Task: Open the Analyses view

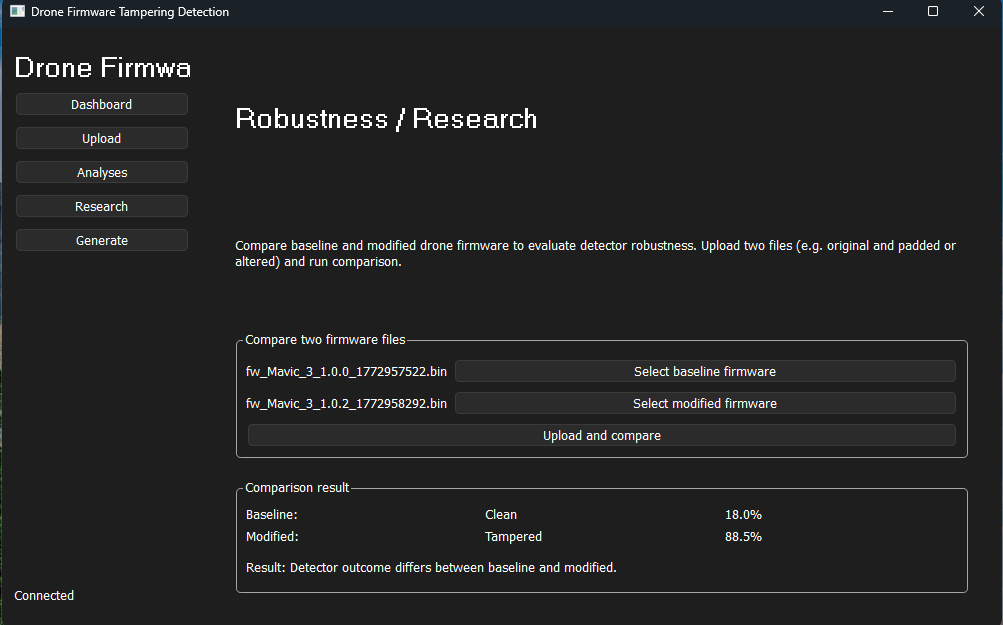Action: [101, 172]
